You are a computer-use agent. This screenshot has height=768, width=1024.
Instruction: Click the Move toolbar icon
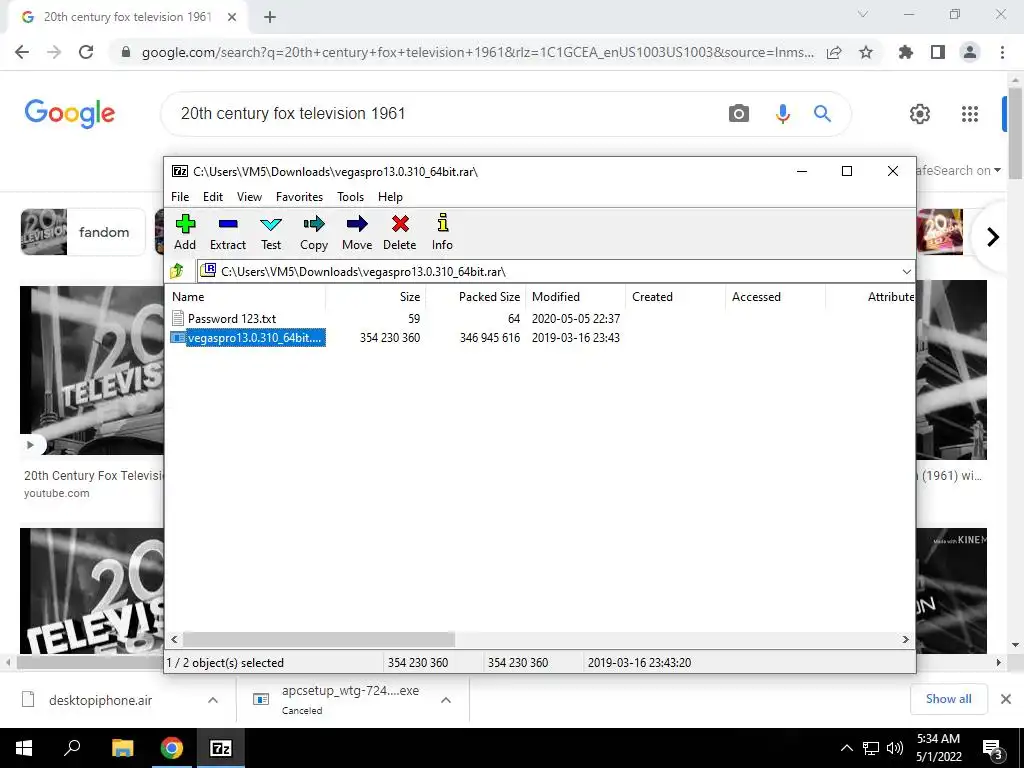click(x=357, y=232)
